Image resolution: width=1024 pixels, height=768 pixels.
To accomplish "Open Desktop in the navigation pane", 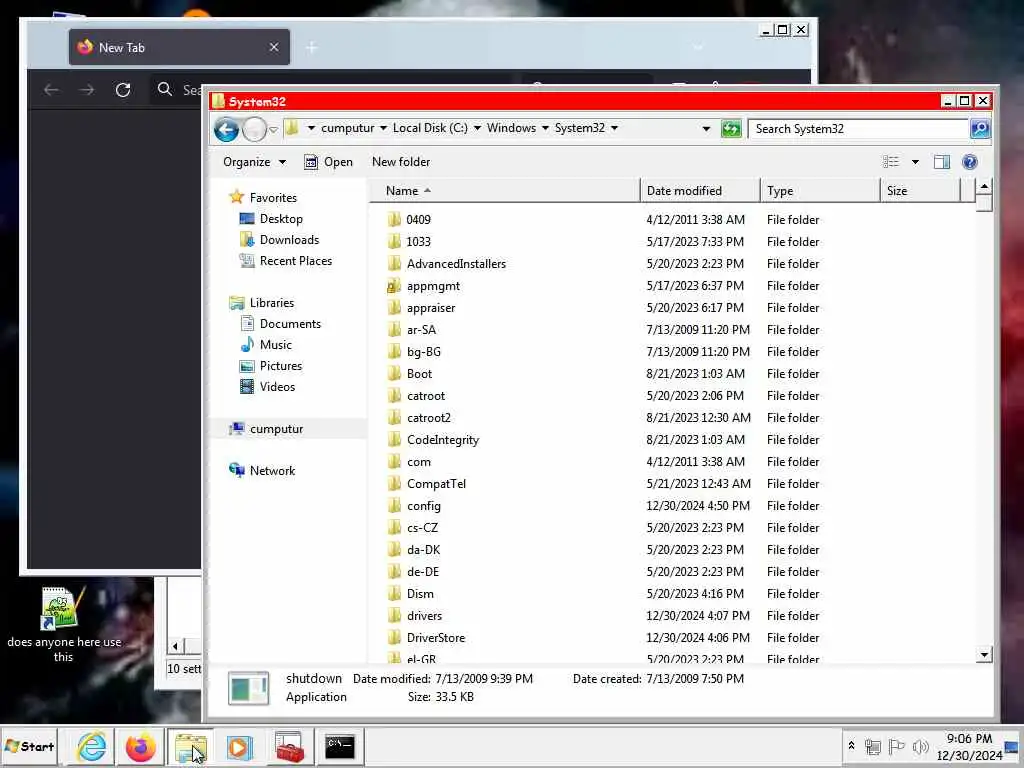I will pos(281,219).
